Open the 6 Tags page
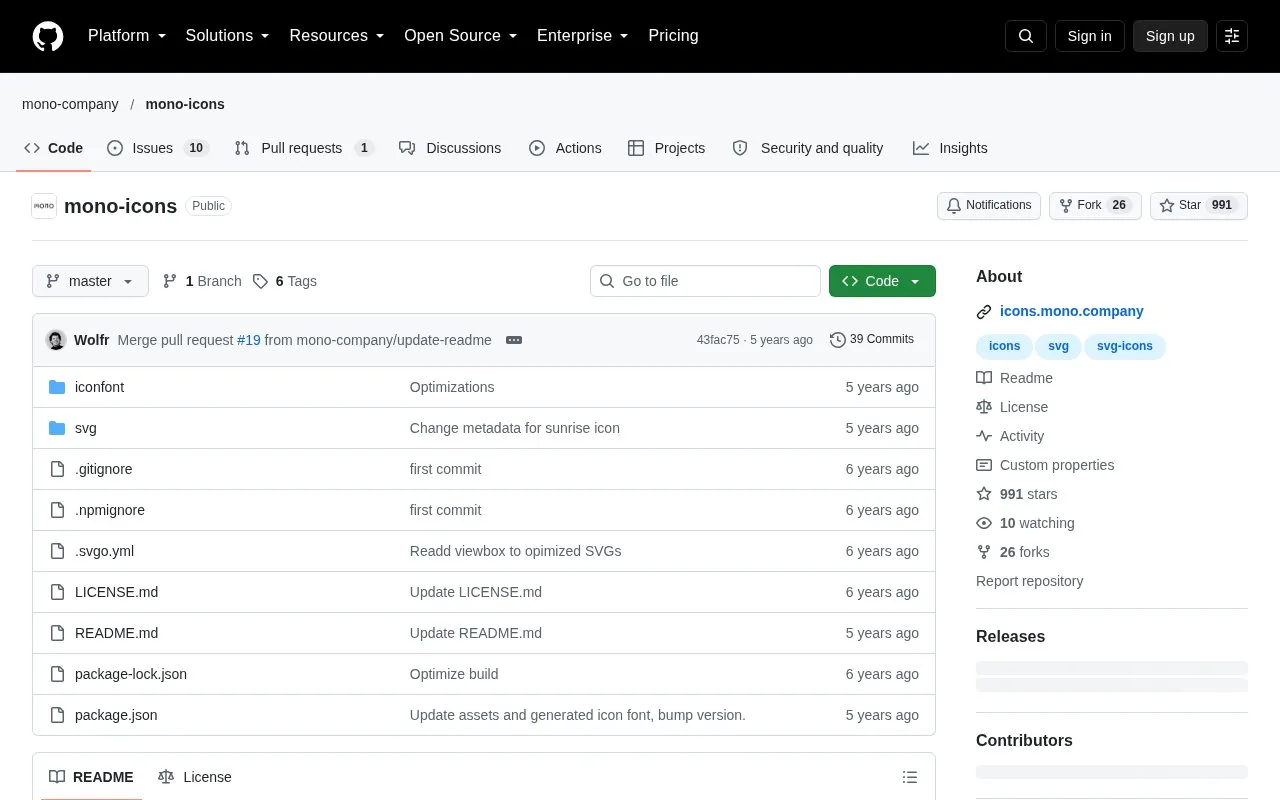 (285, 281)
